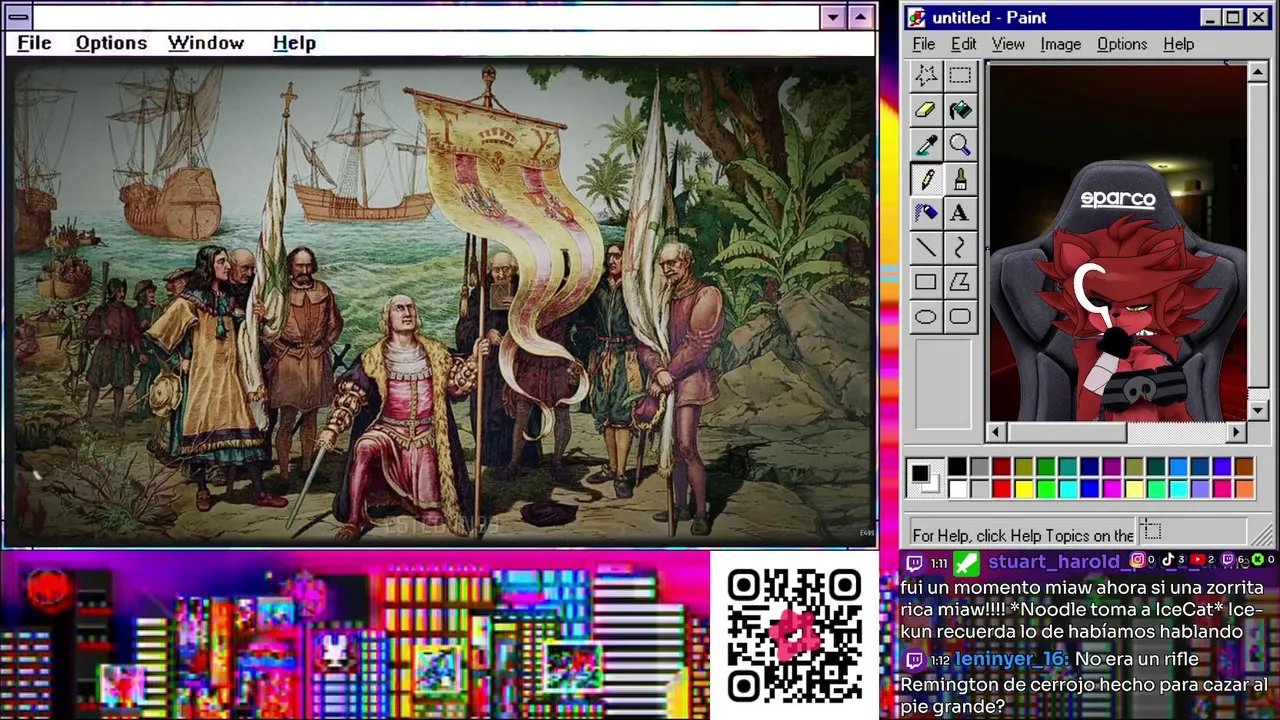This screenshot has width=1280, height=720.
Task: Pick the bright red palette swatch
Action: click(1001, 488)
